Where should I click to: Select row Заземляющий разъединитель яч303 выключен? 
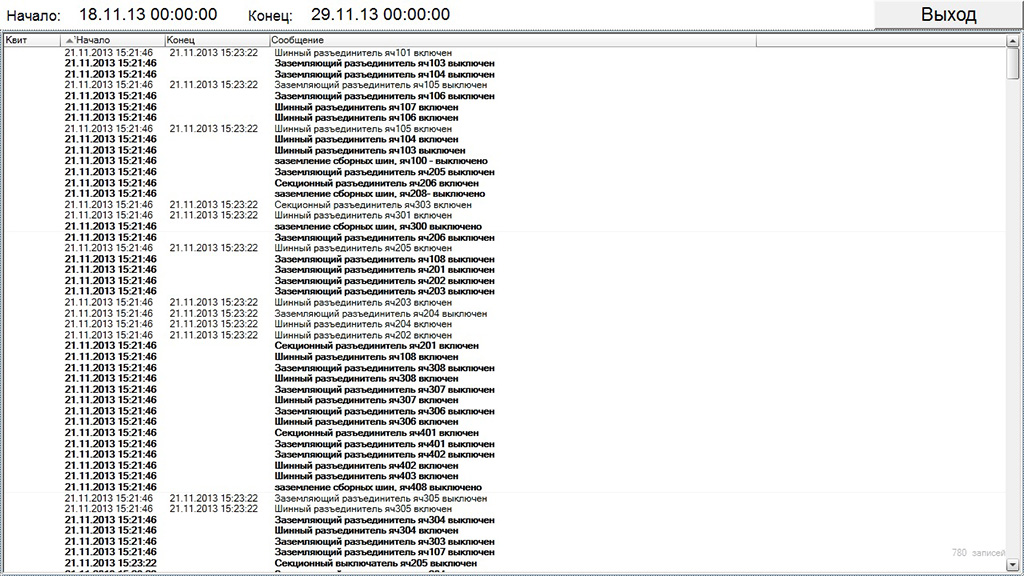[x=504, y=541]
